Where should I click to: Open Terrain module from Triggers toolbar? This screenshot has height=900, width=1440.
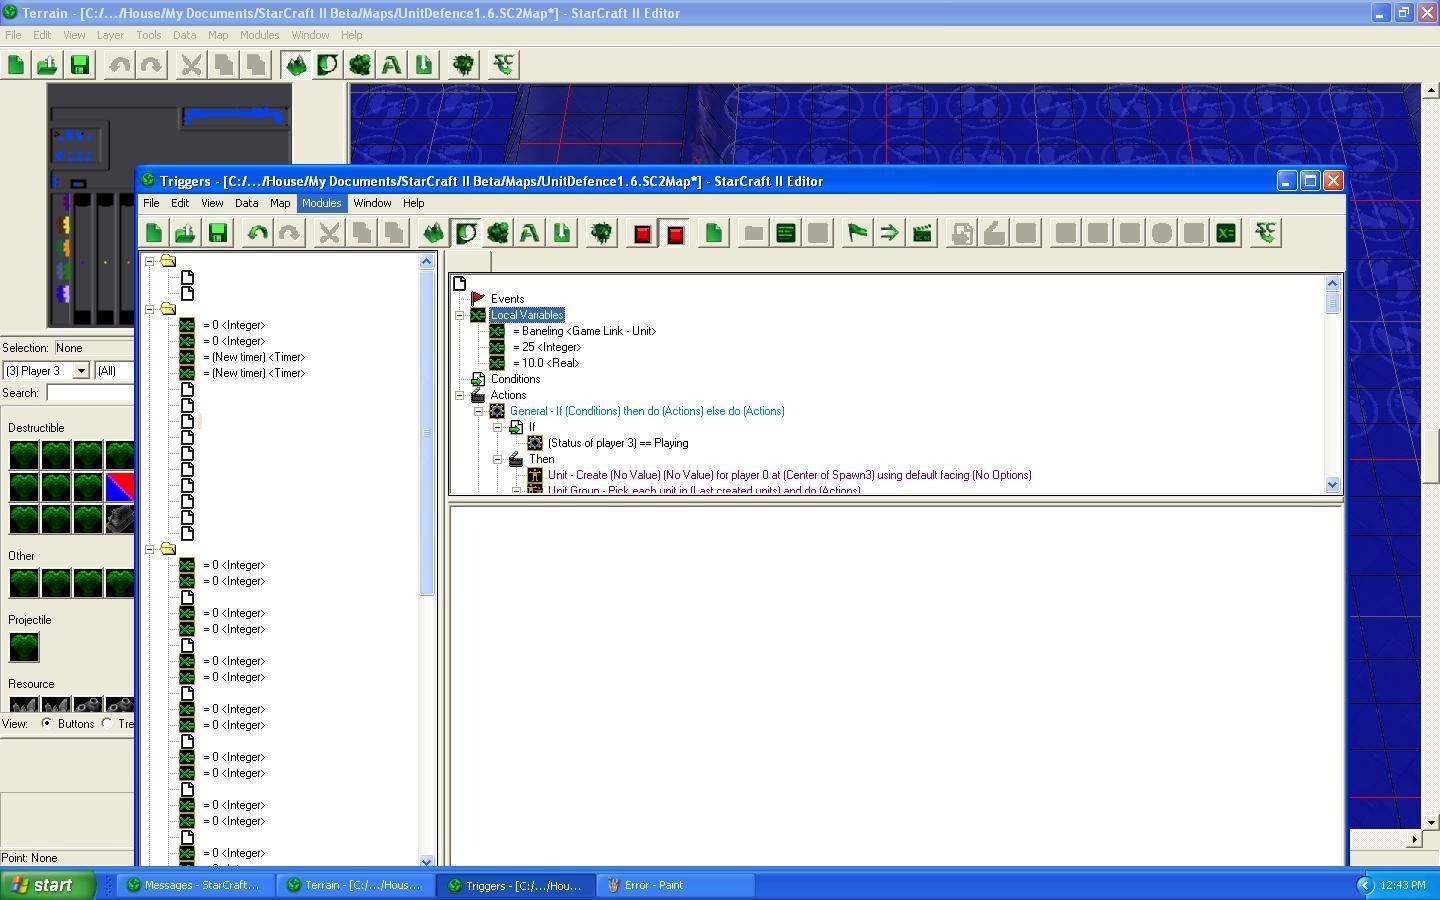click(433, 233)
